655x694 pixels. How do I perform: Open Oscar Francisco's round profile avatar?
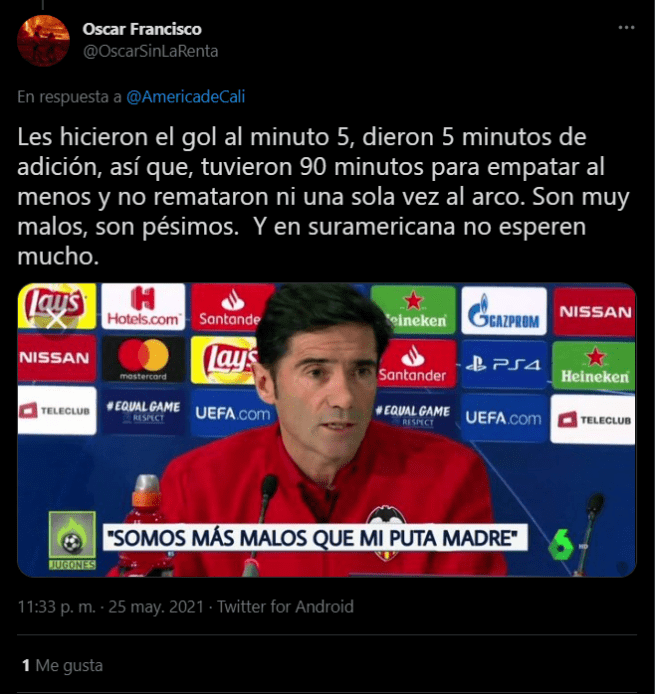tap(43, 40)
